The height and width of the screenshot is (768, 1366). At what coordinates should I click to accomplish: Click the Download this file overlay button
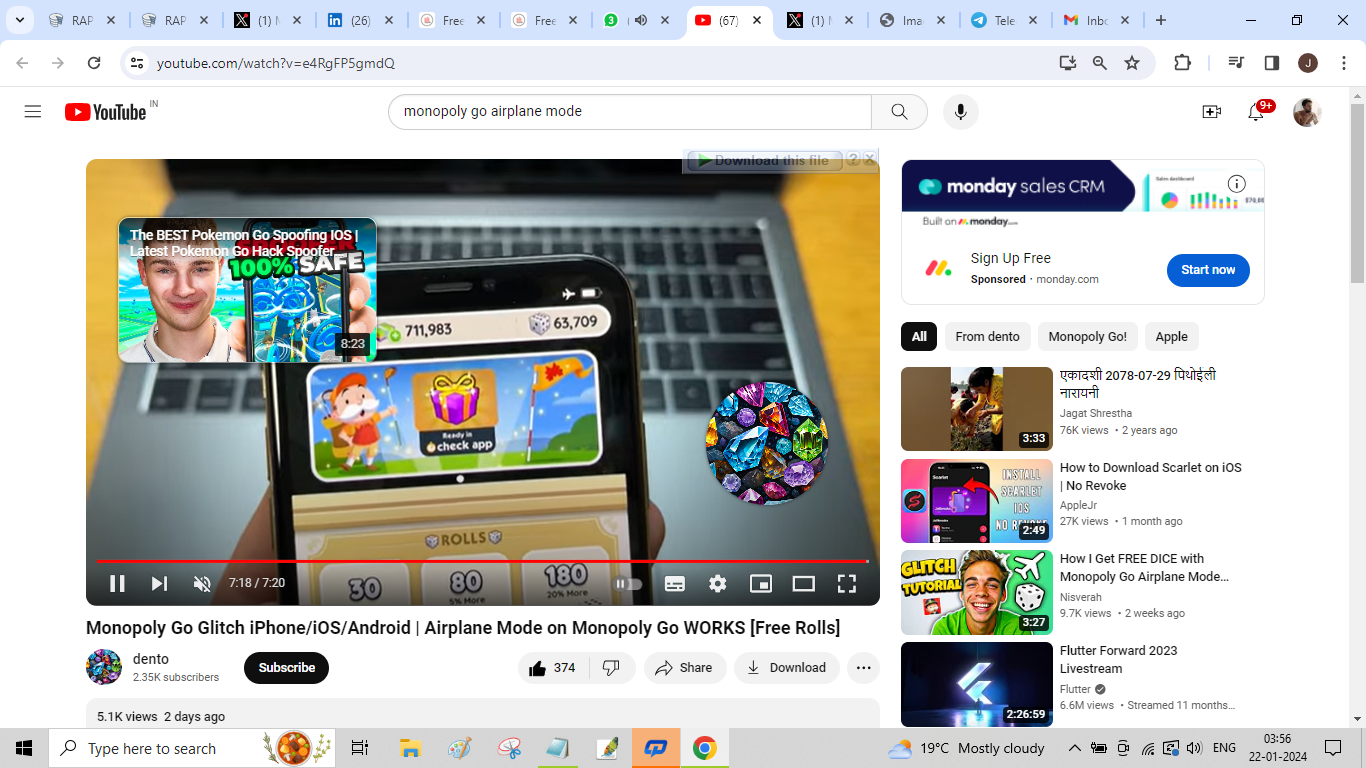coord(764,161)
